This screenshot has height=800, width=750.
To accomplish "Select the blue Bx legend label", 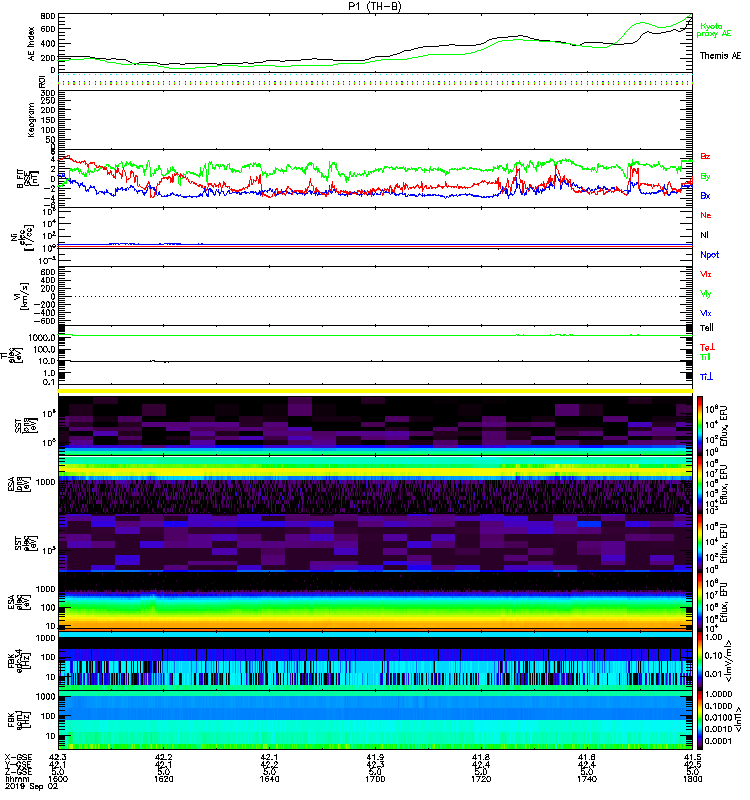I will [x=705, y=195].
